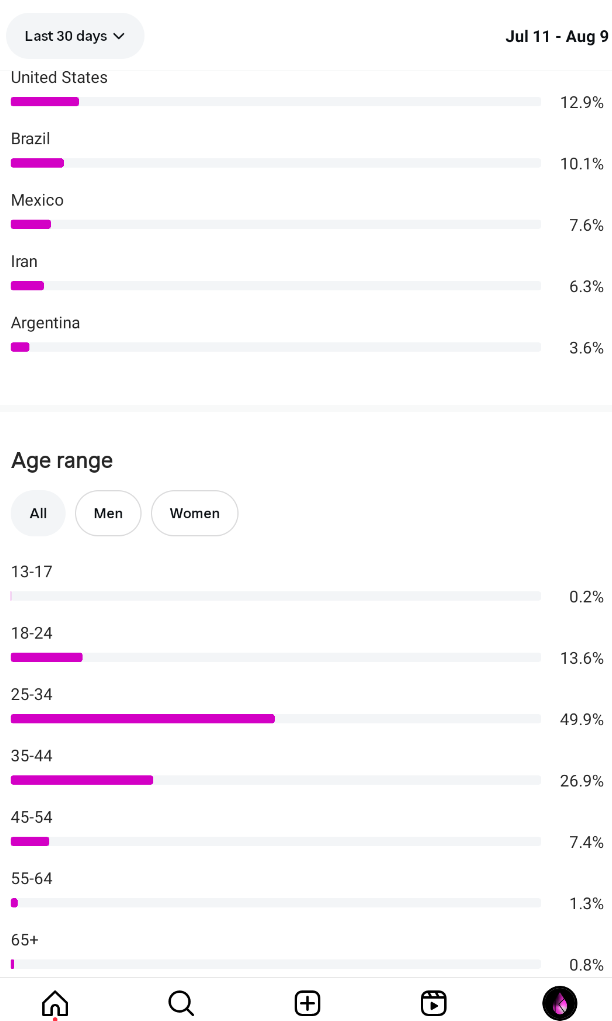Select the All age filter
Image resolution: width=612 pixels, height=1021 pixels.
(x=38, y=513)
